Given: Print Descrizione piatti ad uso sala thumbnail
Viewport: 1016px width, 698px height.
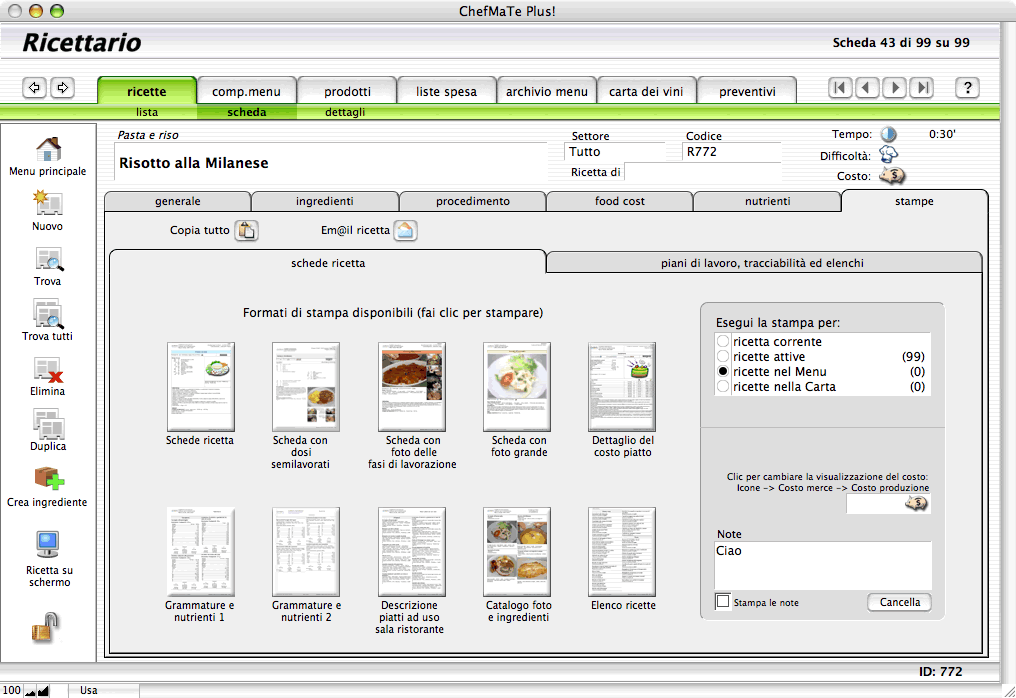Looking at the screenshot, I should click(412, 552).
